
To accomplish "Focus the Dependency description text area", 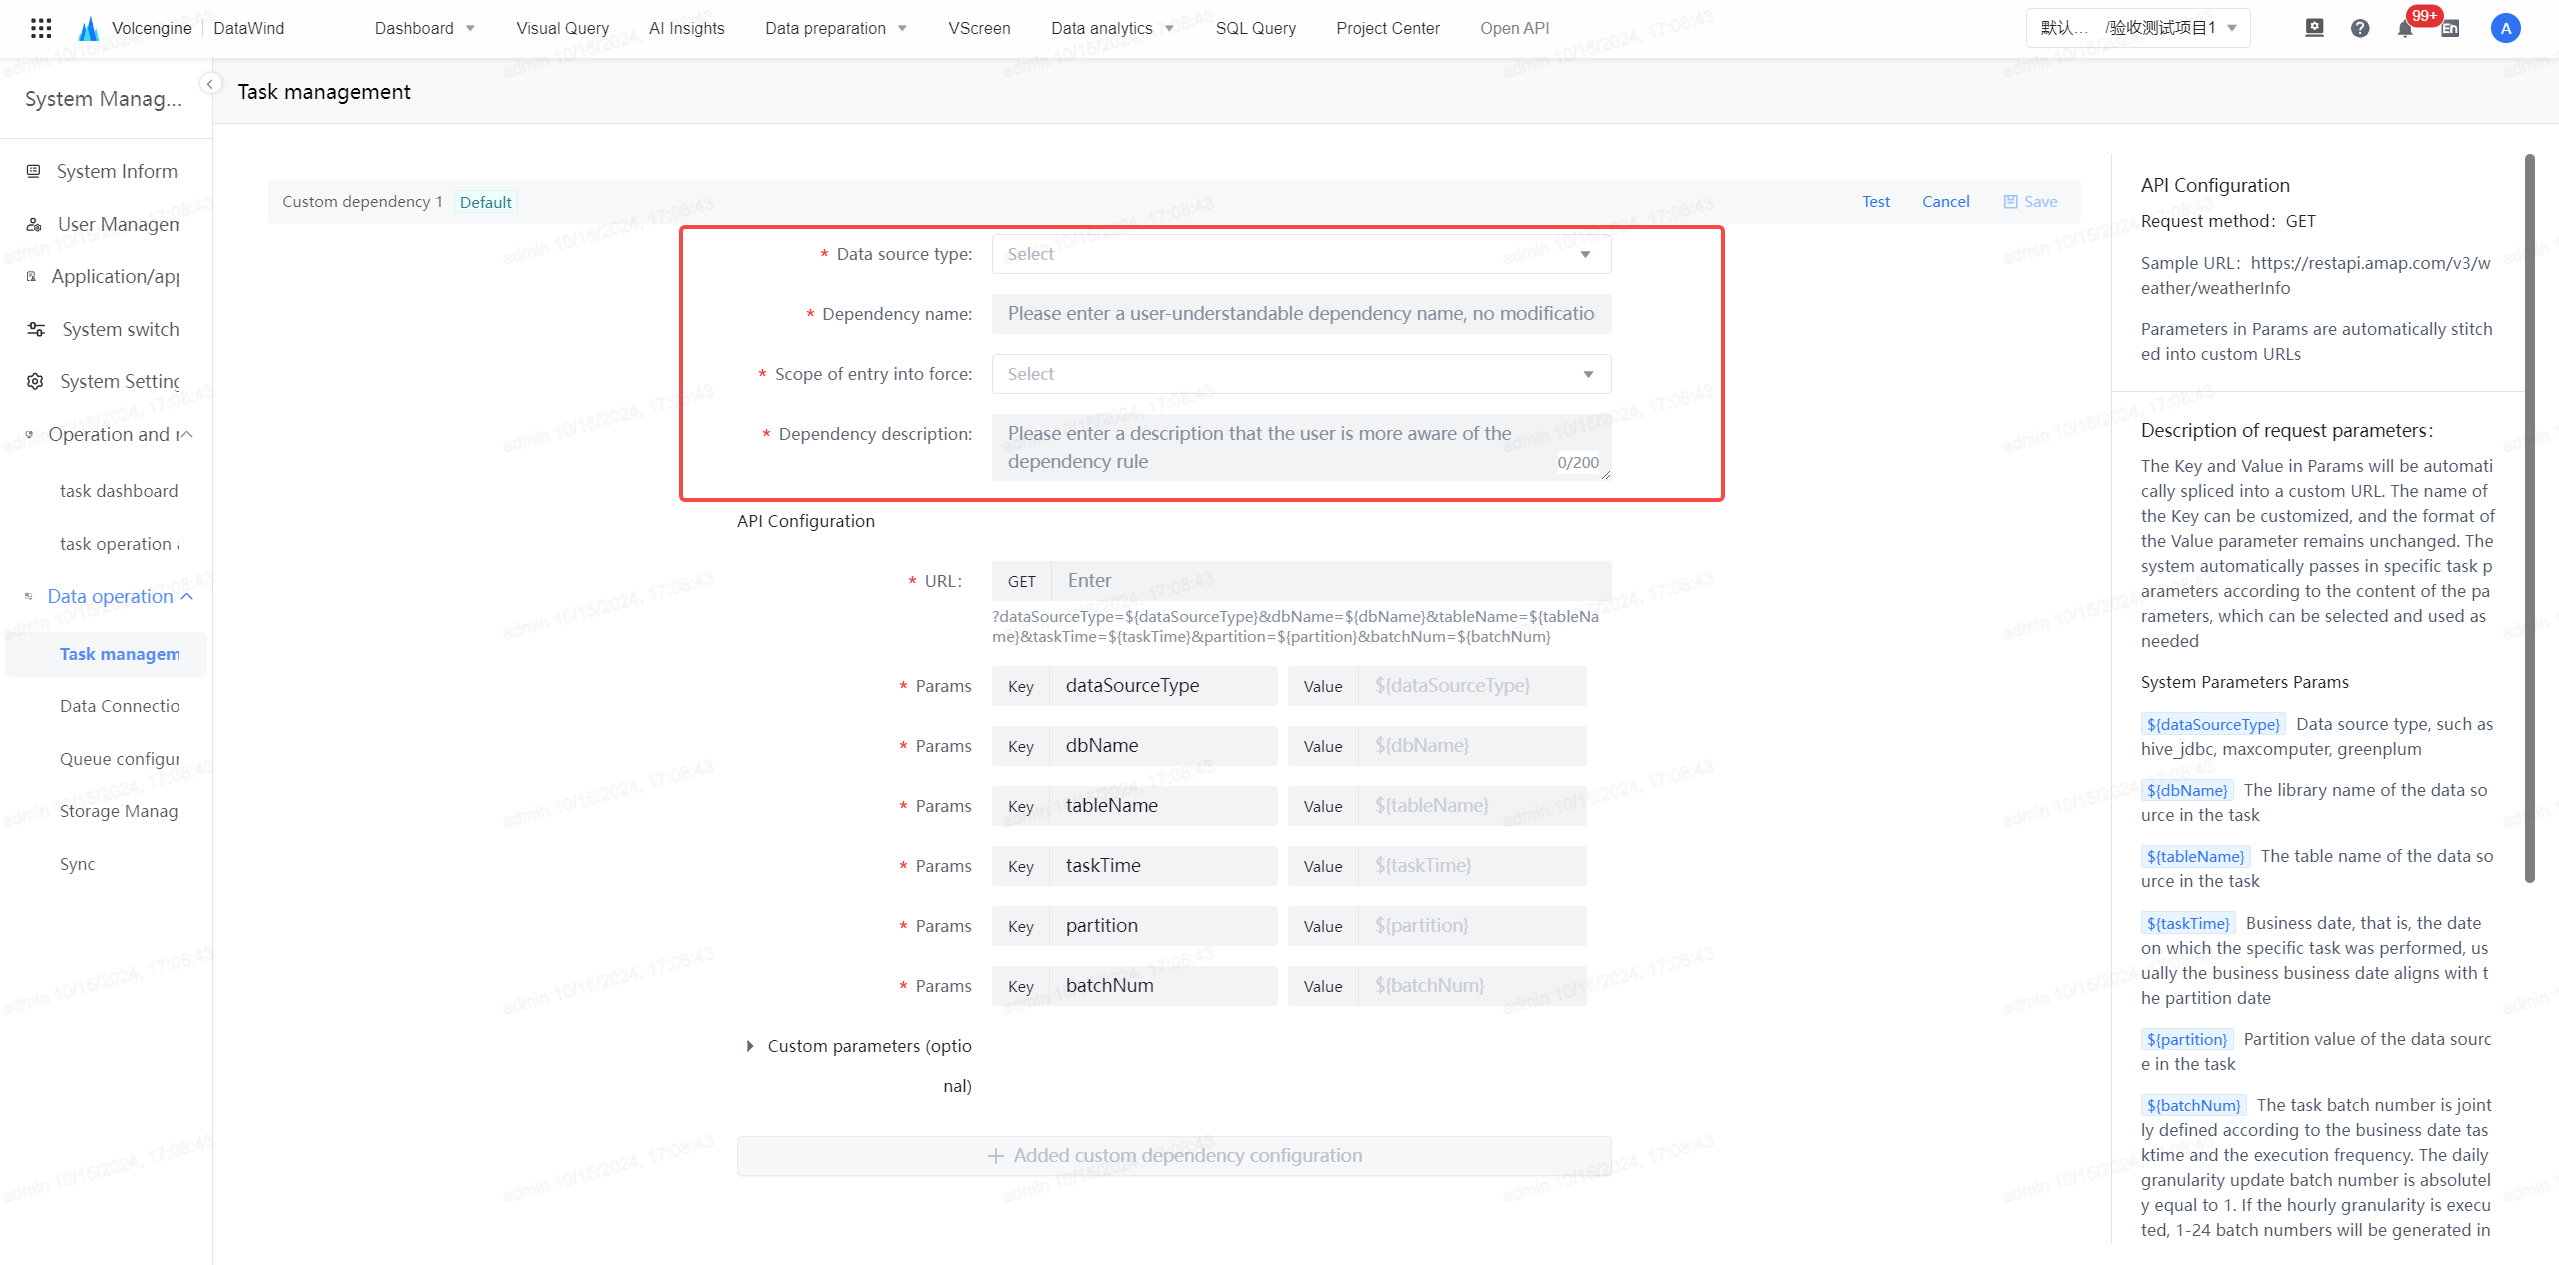I will point(1301,447).
